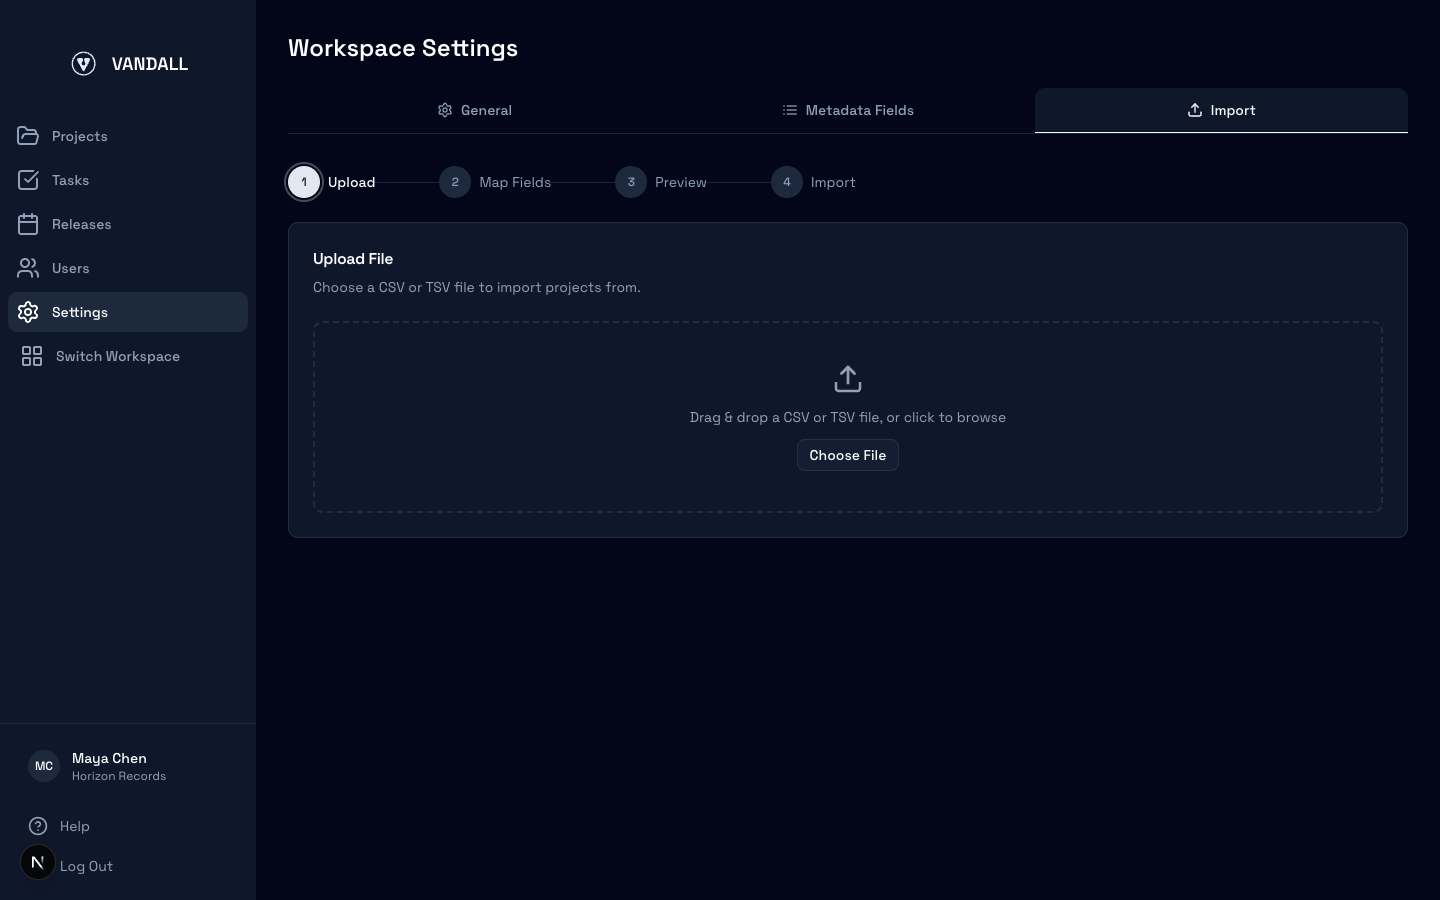
Task: Click the Vandall shield logo icon
Action: pos(84,64)
